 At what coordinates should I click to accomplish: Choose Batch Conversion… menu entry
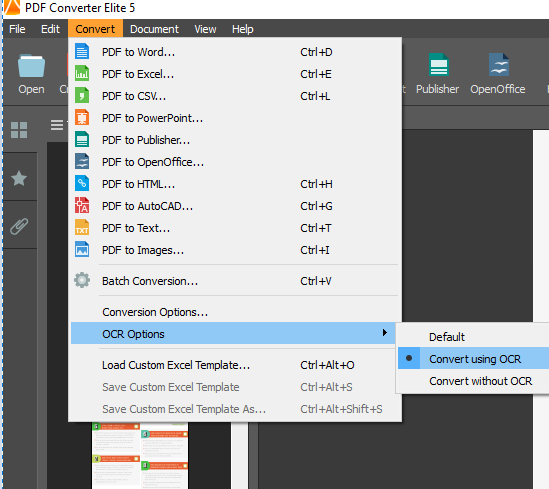click(235, 281)
